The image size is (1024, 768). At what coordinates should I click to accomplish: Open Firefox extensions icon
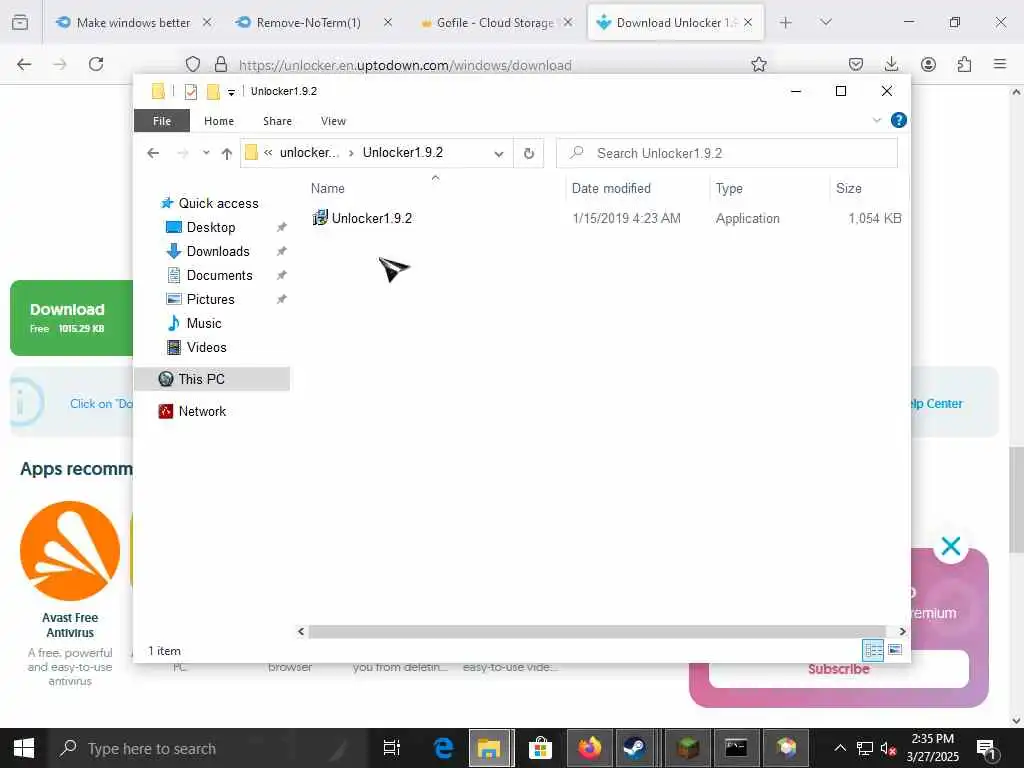click(964, 64)
